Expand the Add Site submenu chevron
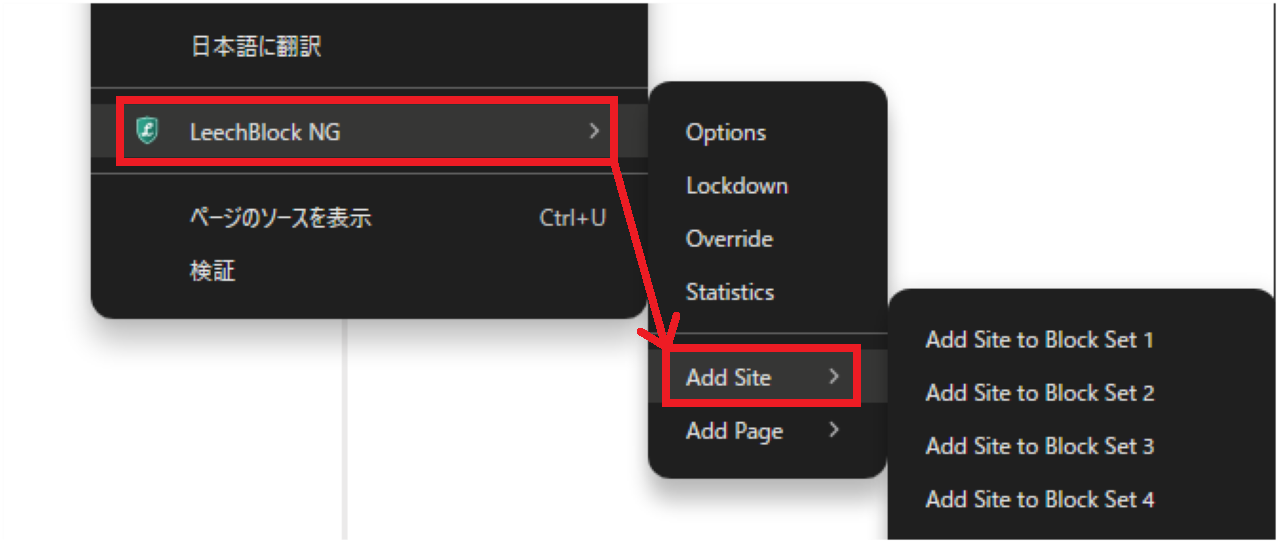The height and width of the screenshot is (544, 1280). click(833, 377)
